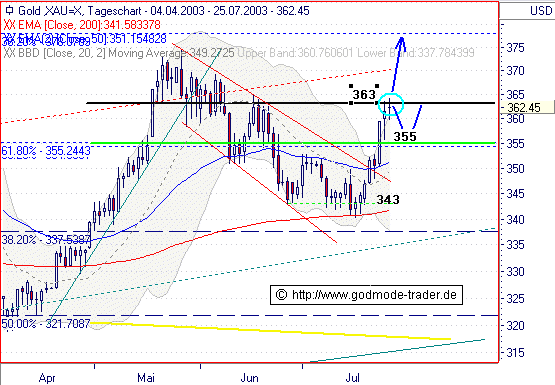This screenshot has width=555, height=385.
Task: Click the 'Jul' month label on the axis
Action: (353, 378)
